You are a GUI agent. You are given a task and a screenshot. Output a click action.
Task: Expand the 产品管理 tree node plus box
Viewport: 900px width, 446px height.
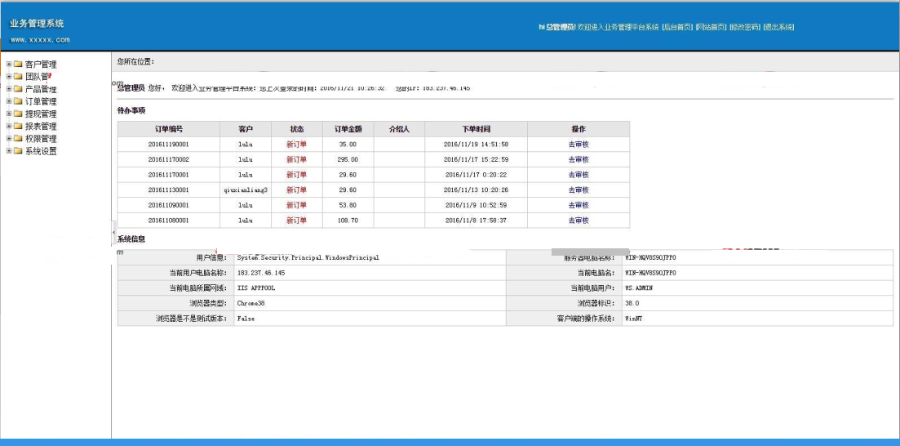[9, 89]
